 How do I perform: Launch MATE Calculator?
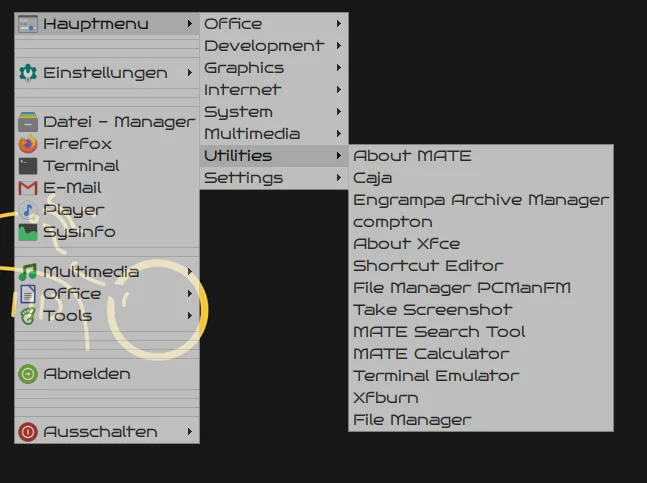pos(481,354)
